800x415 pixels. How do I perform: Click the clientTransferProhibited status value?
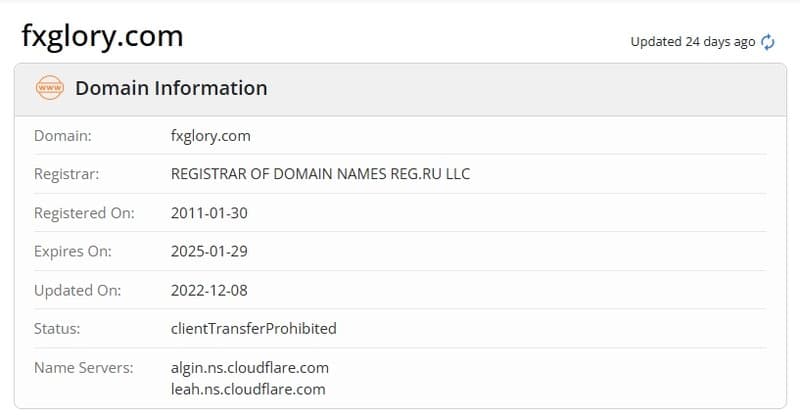[254, 328]
